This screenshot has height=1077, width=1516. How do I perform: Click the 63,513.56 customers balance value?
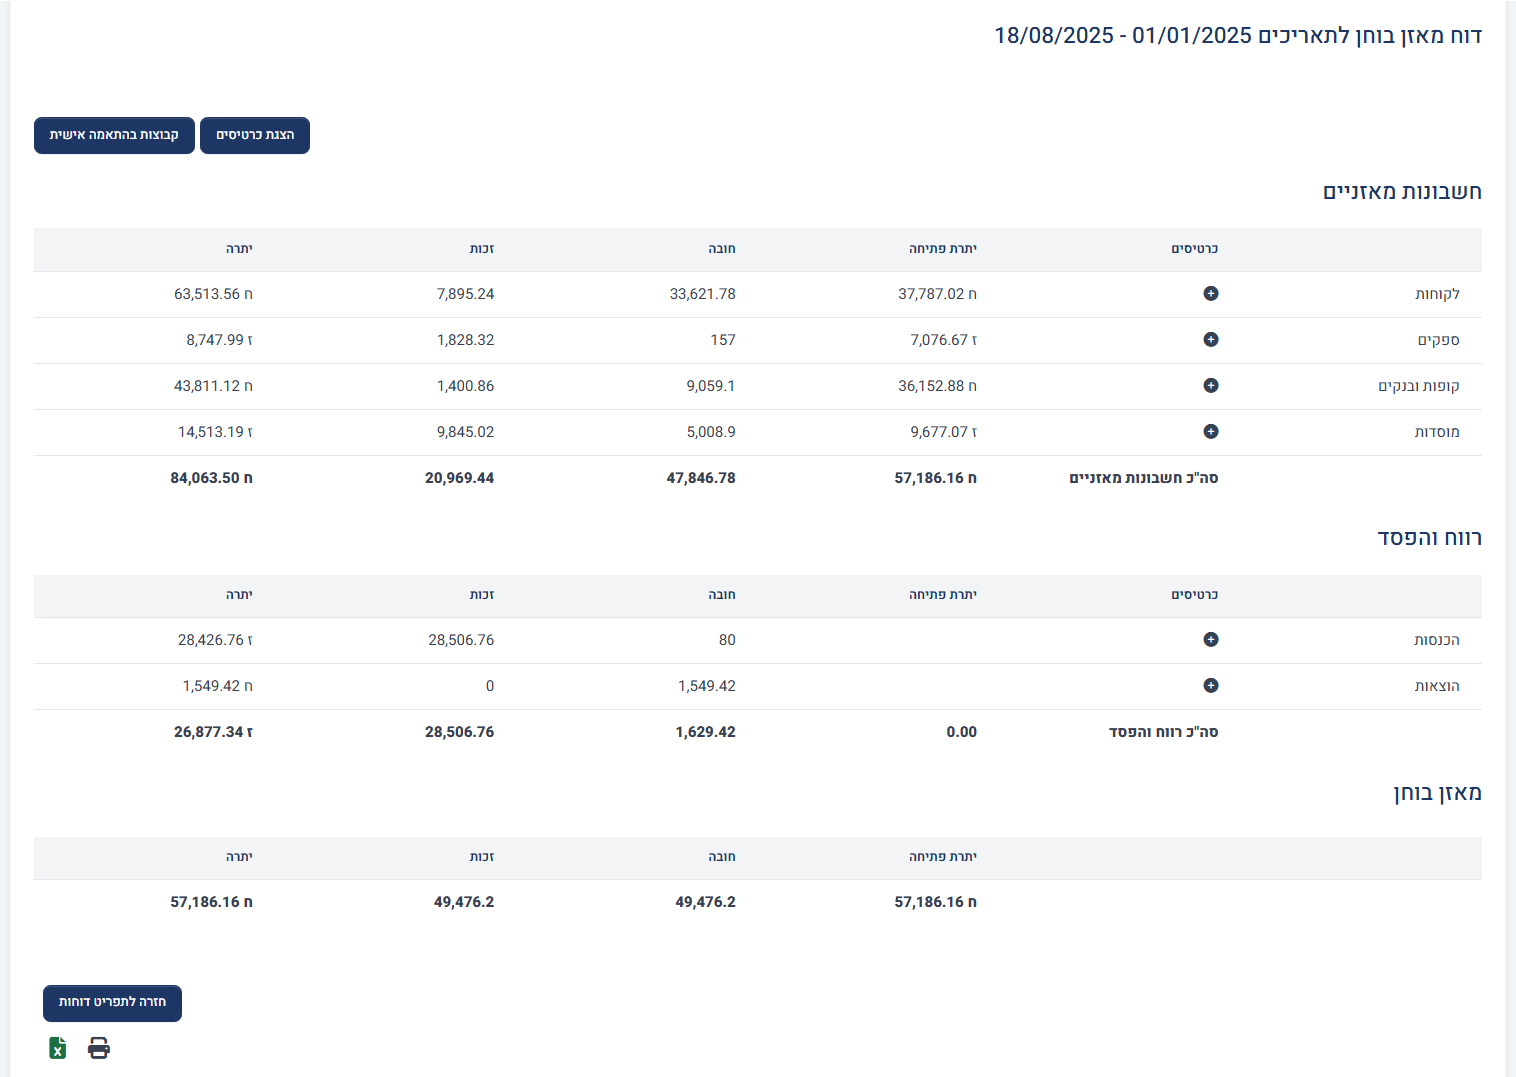(213, 294)
